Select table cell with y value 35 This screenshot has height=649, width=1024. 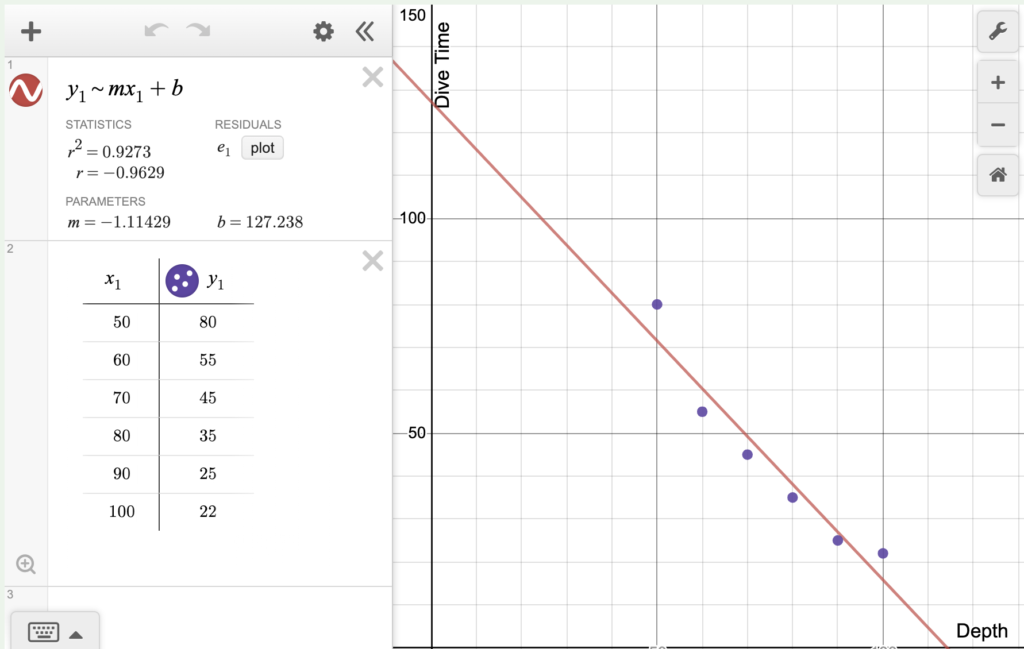[x=208, y=435]
